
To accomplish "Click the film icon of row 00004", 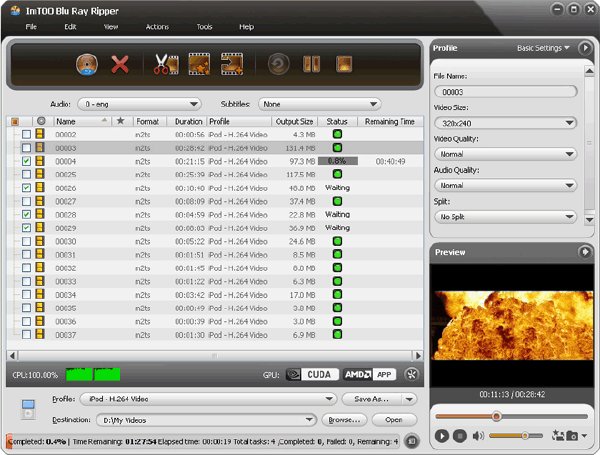I will (x=40, y=161).
